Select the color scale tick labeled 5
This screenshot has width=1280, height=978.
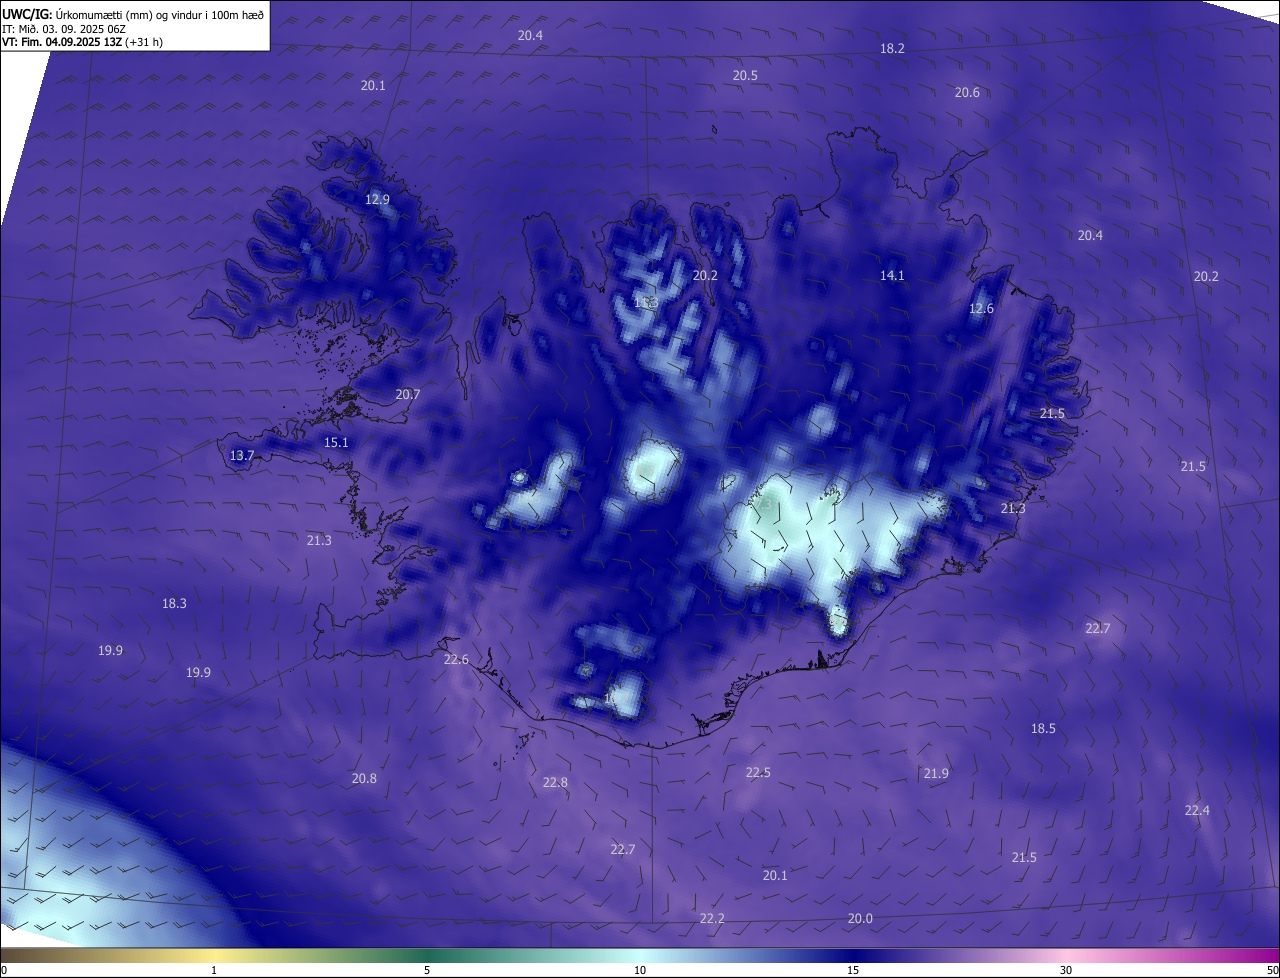point(427,970)
